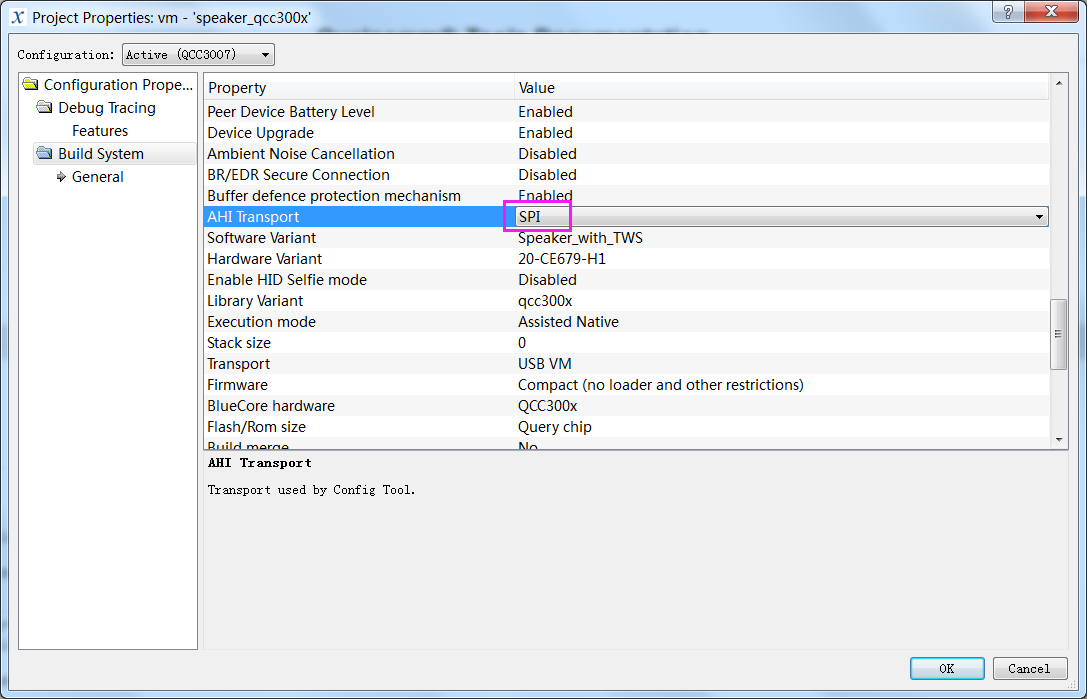1087x699 pixels.
Task: Click the Speaker_with_TWS value
Action: tap(581, 238)
